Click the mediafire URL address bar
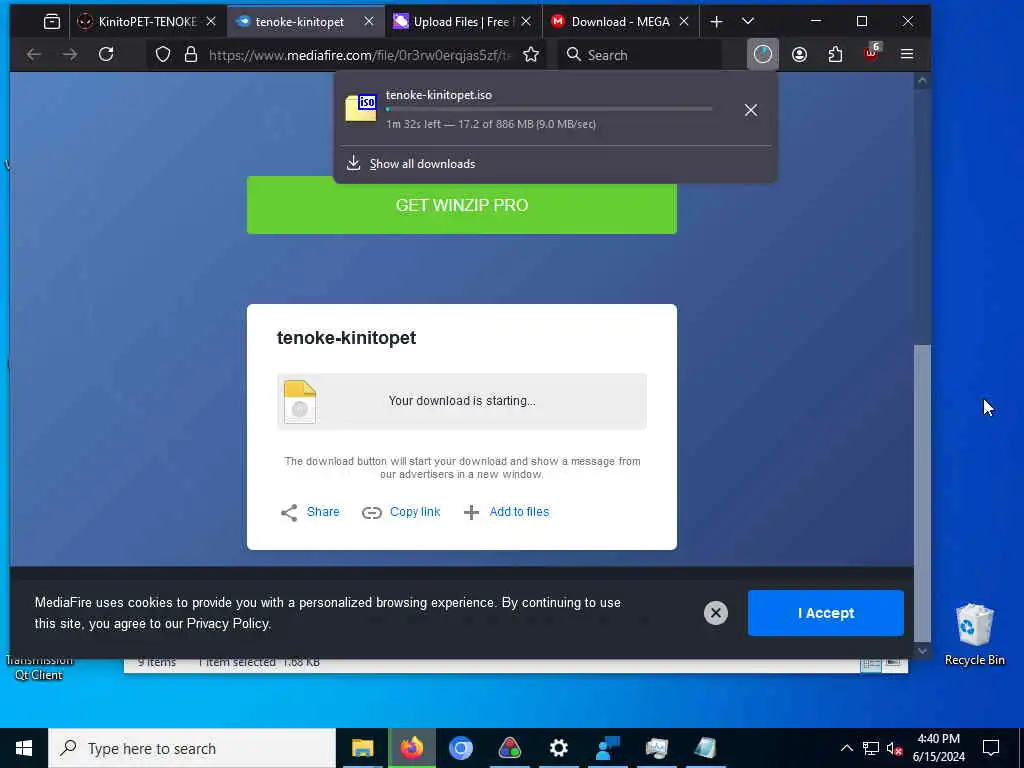Image resolution: width=1024 pixels, height=768 pixels. click(x=359, y=56)
